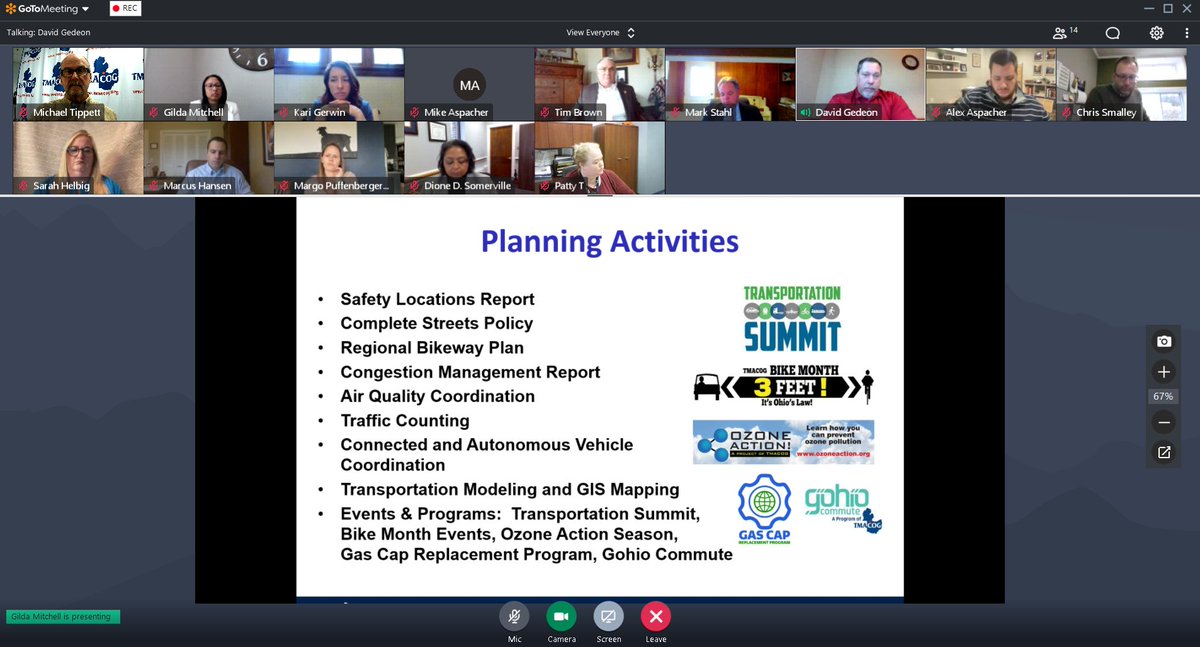Select David Gedeon's video tile
Screen dimensions: 1200x647
pos(860,84)
